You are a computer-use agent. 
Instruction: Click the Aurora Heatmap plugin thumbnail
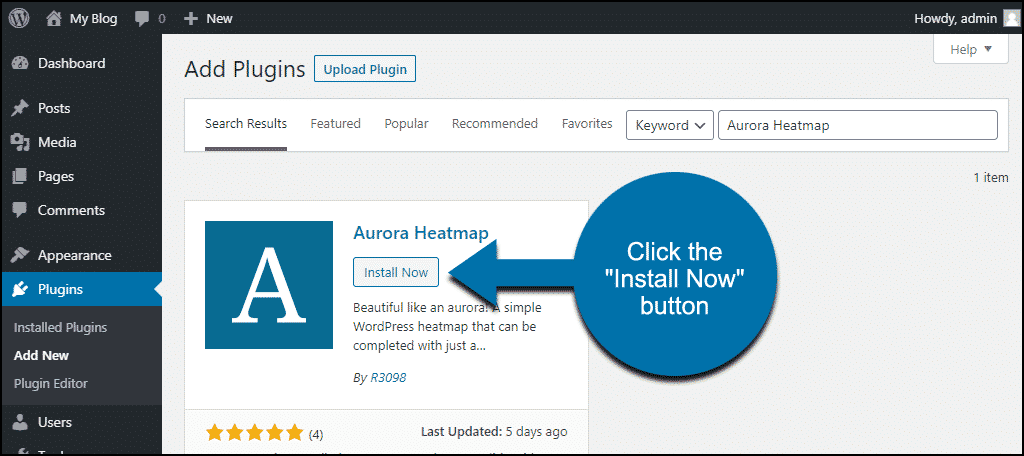[269, 285]
